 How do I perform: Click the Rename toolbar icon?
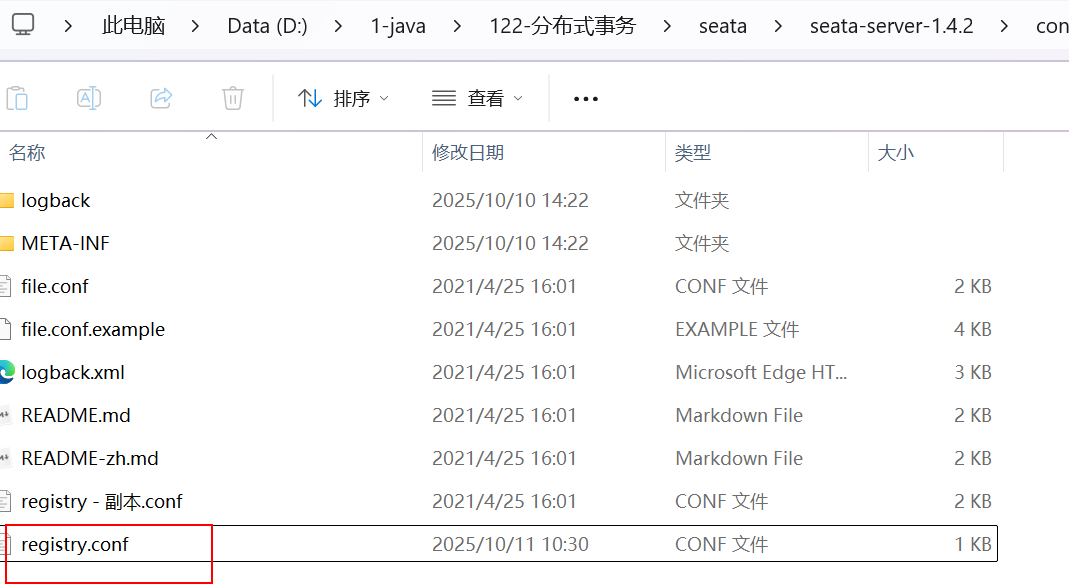point(89,98)
